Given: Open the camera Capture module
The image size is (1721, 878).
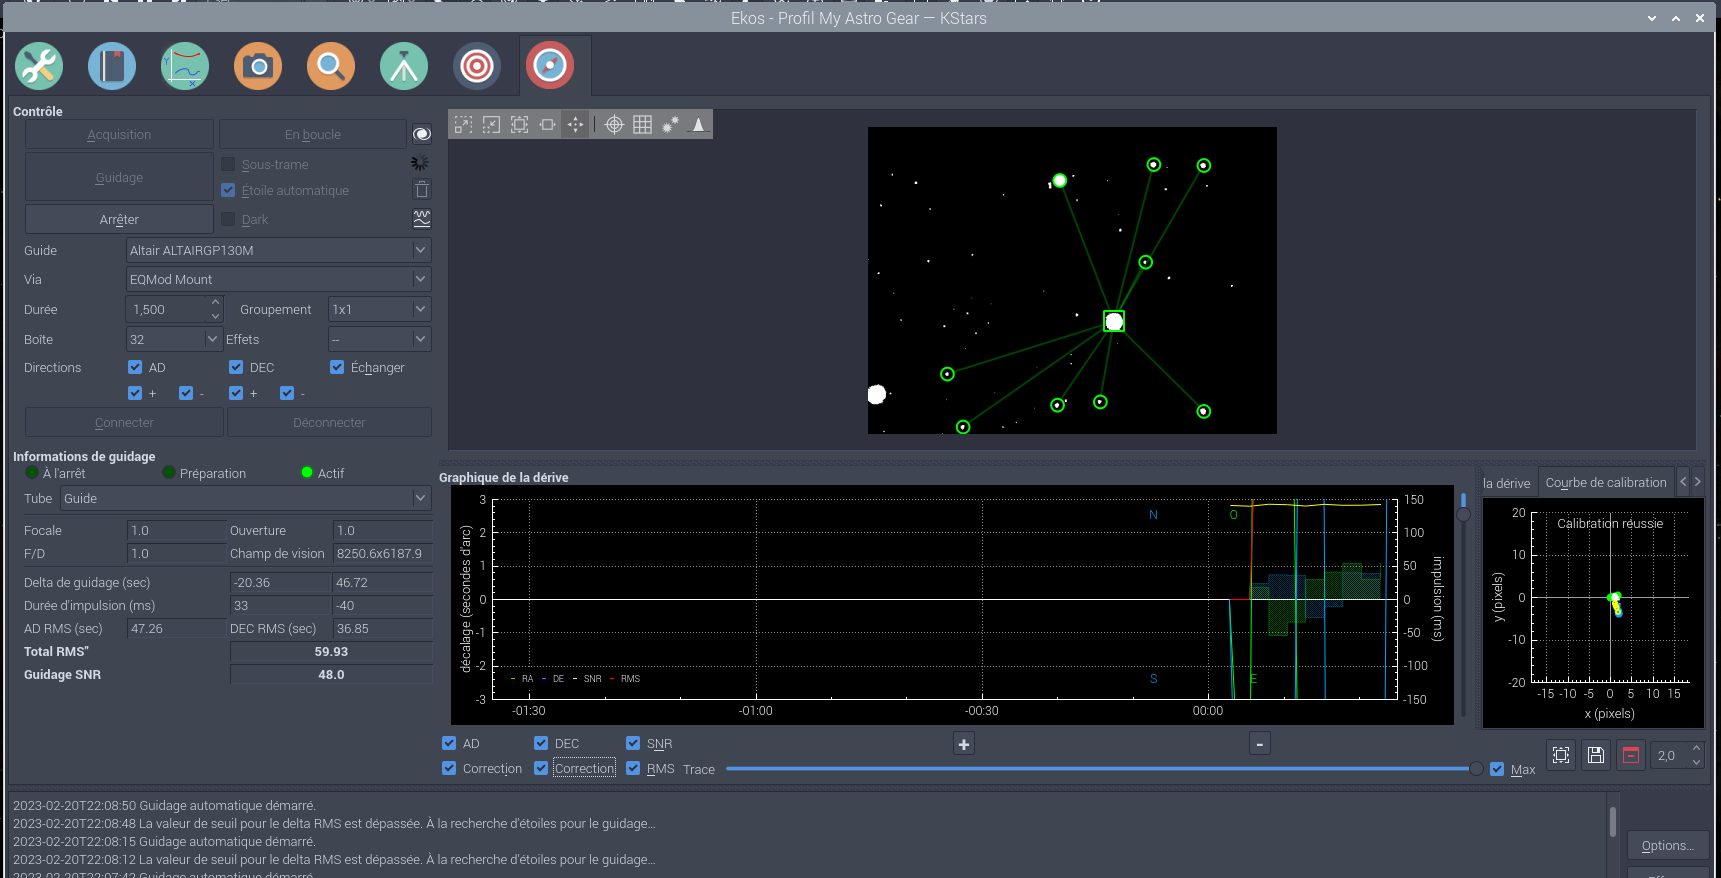Looking at the screenshot, I should [x=258, y=67].
